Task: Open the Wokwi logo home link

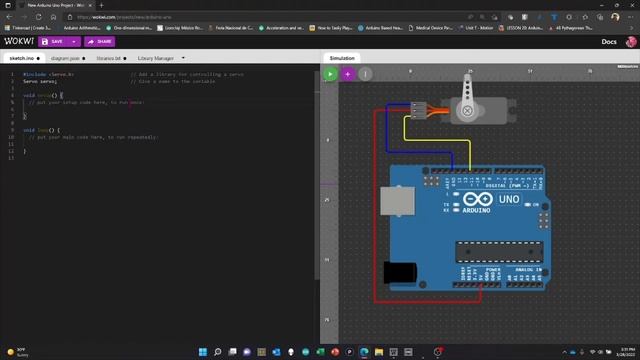Action: click(x=19, y=41)
